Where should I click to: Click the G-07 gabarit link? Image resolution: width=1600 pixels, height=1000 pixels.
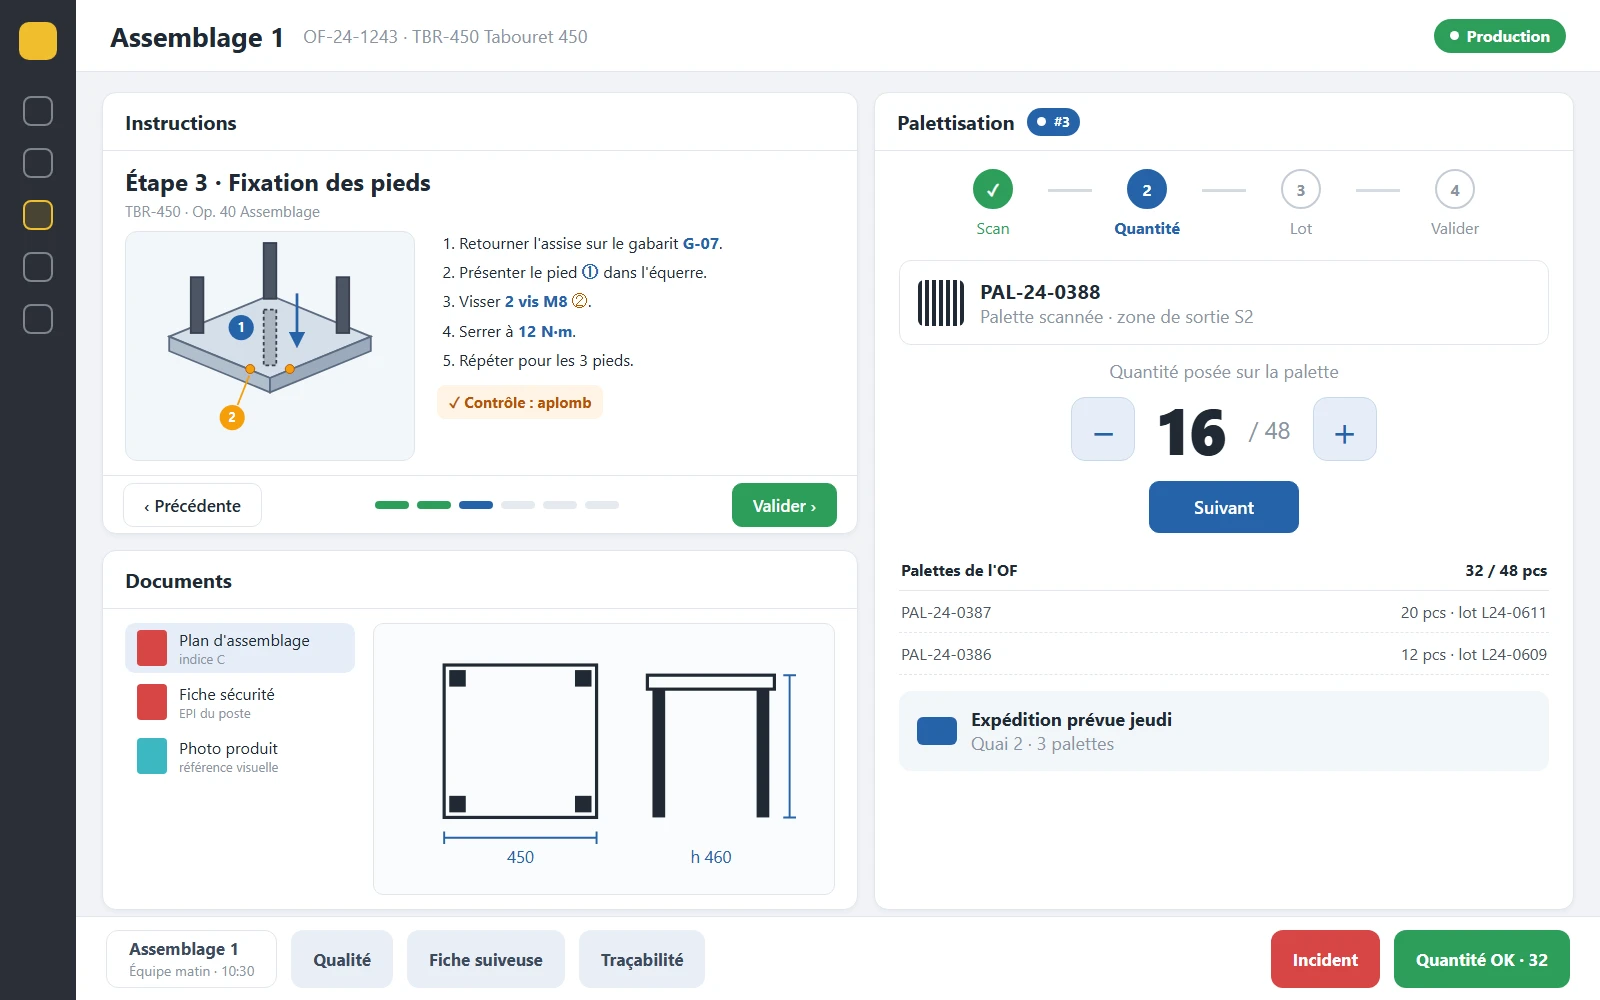[701, 243]
